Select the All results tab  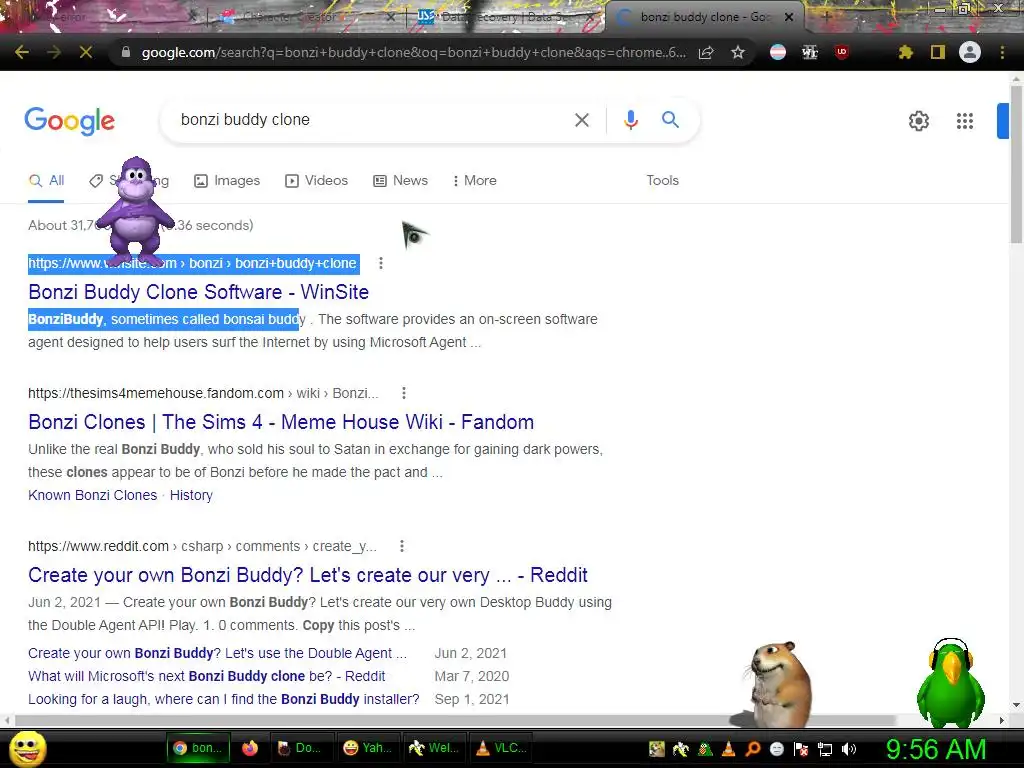[46, 181]
